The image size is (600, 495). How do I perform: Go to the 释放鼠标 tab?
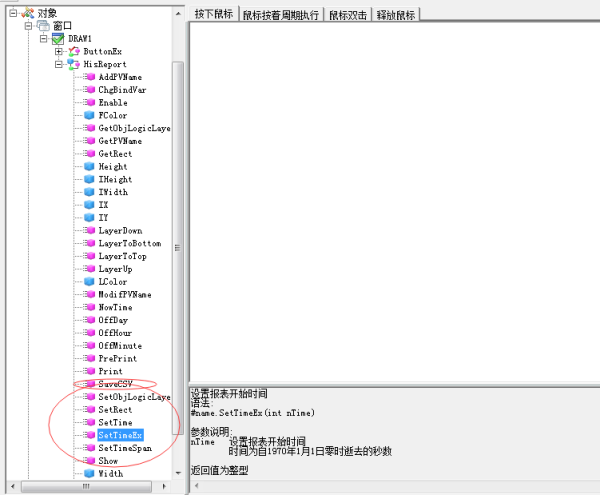tap(396, 15)
